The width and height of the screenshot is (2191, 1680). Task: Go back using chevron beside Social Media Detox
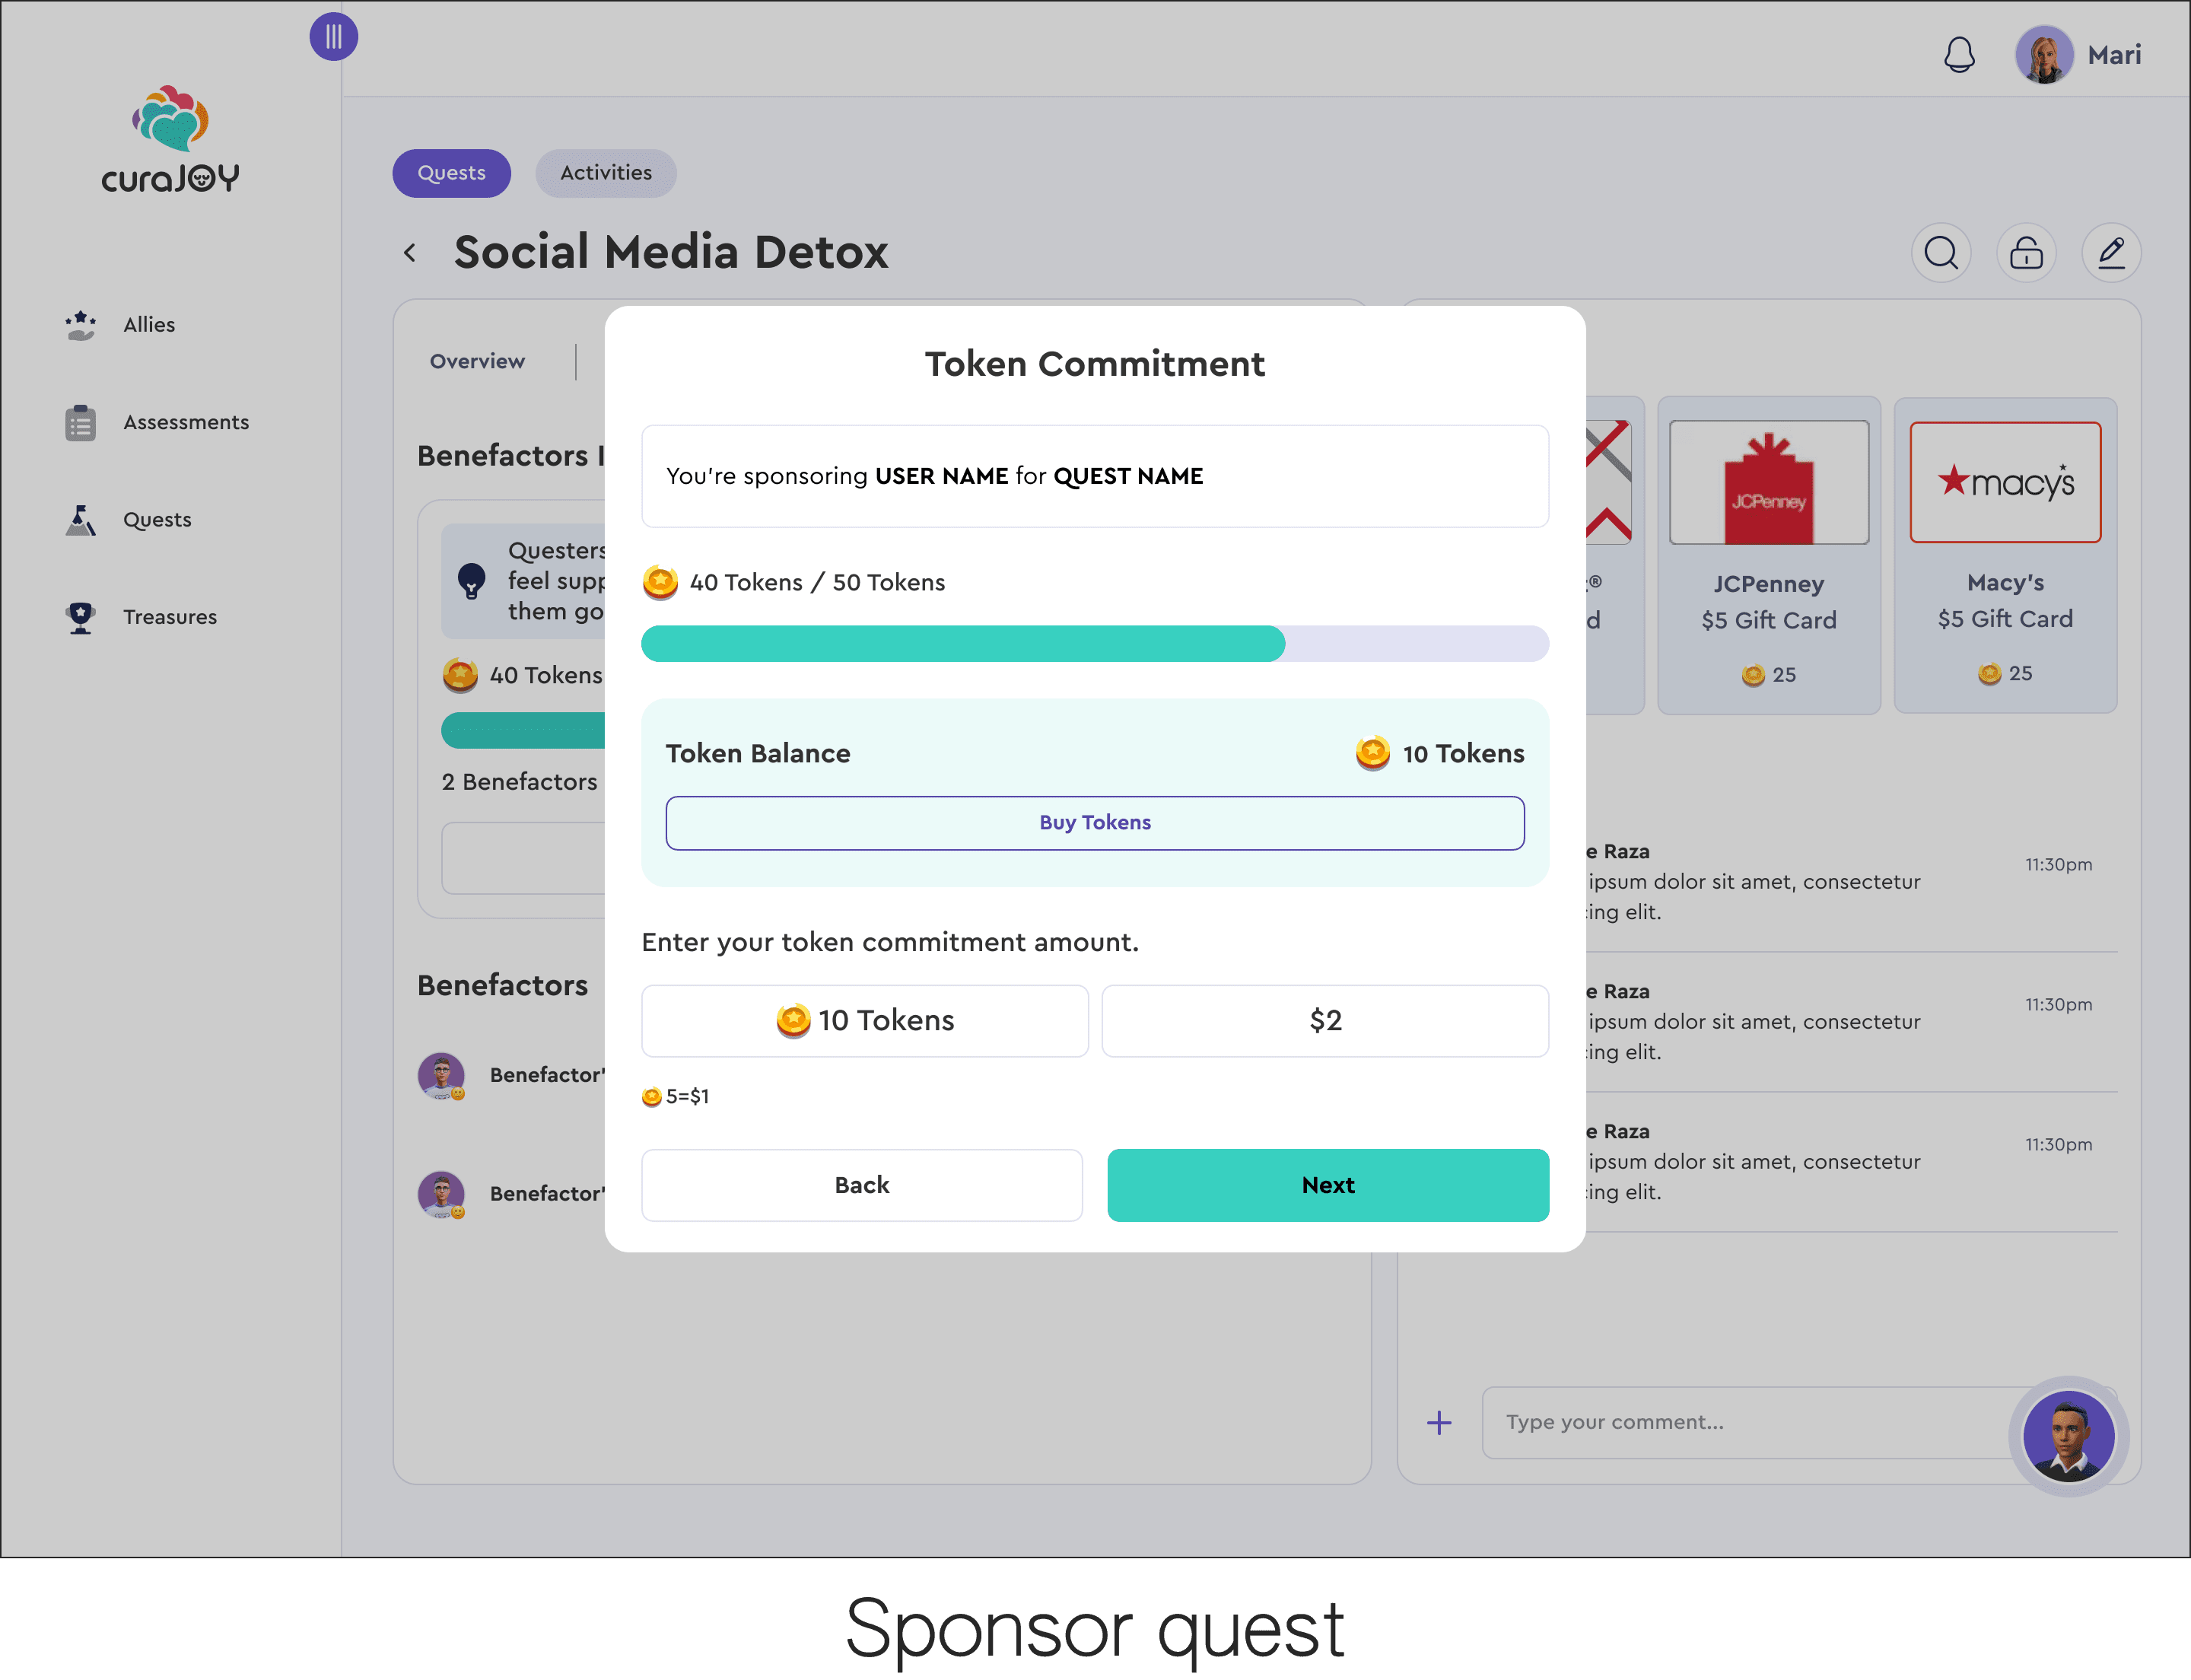(410, 253)
